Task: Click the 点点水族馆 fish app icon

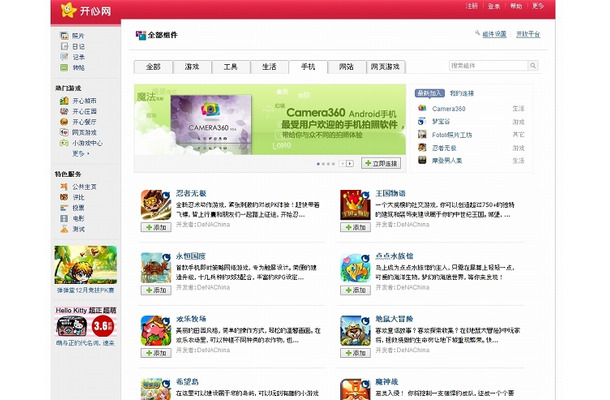Action: coord(355,268)
